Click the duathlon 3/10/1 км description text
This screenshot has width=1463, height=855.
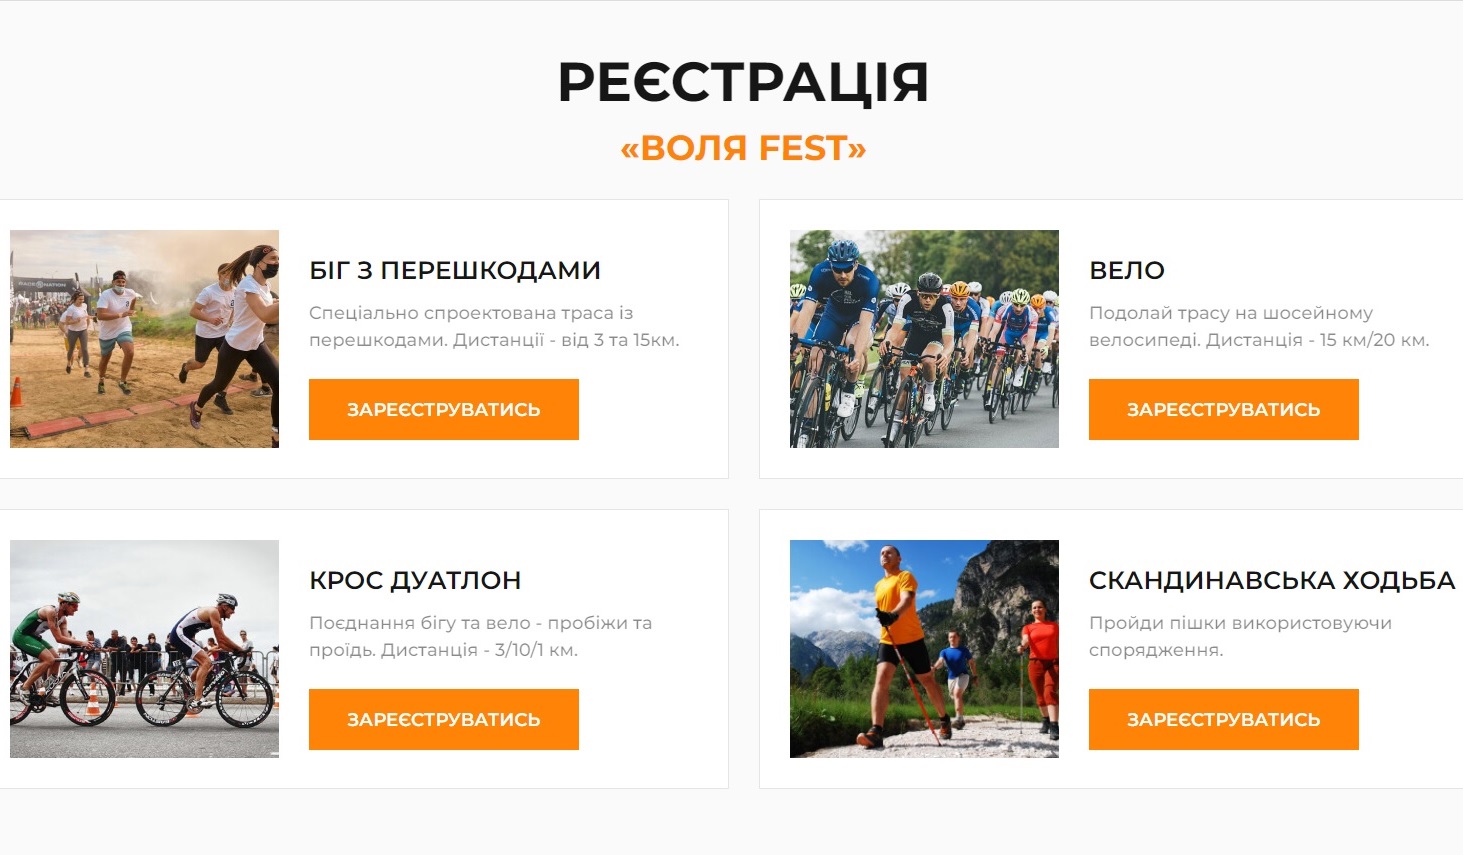(x=480, y=636)
